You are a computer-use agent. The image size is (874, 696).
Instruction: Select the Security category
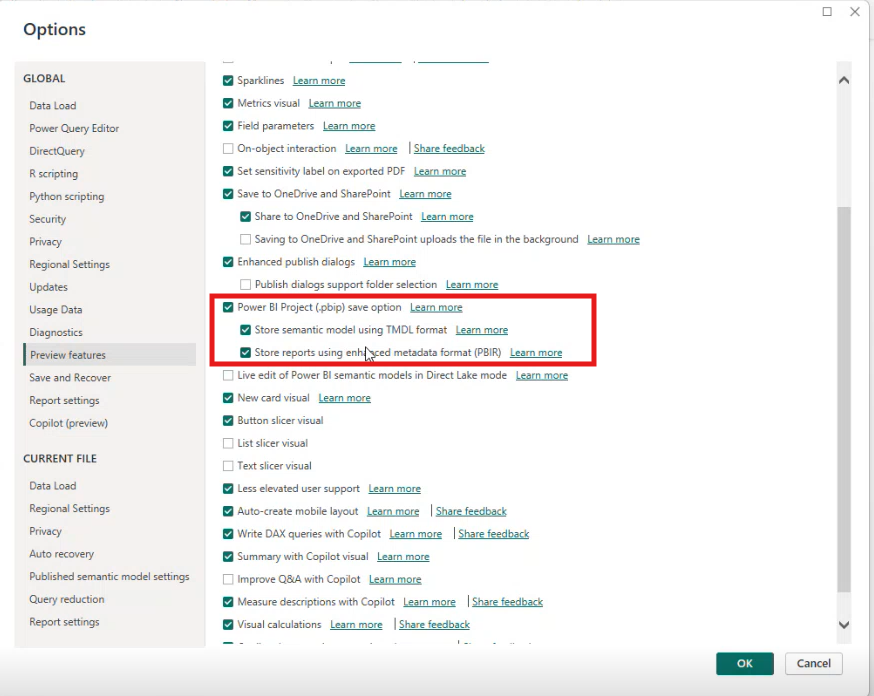[47, 219]
